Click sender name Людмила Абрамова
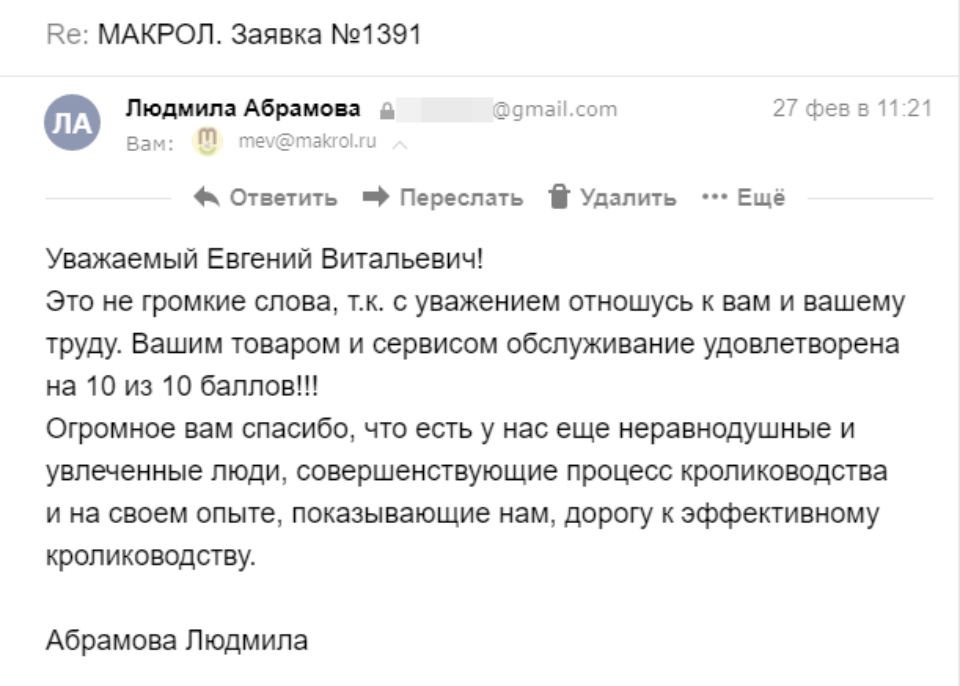Screen dimensions: 960x686 [x=244, y=110]
